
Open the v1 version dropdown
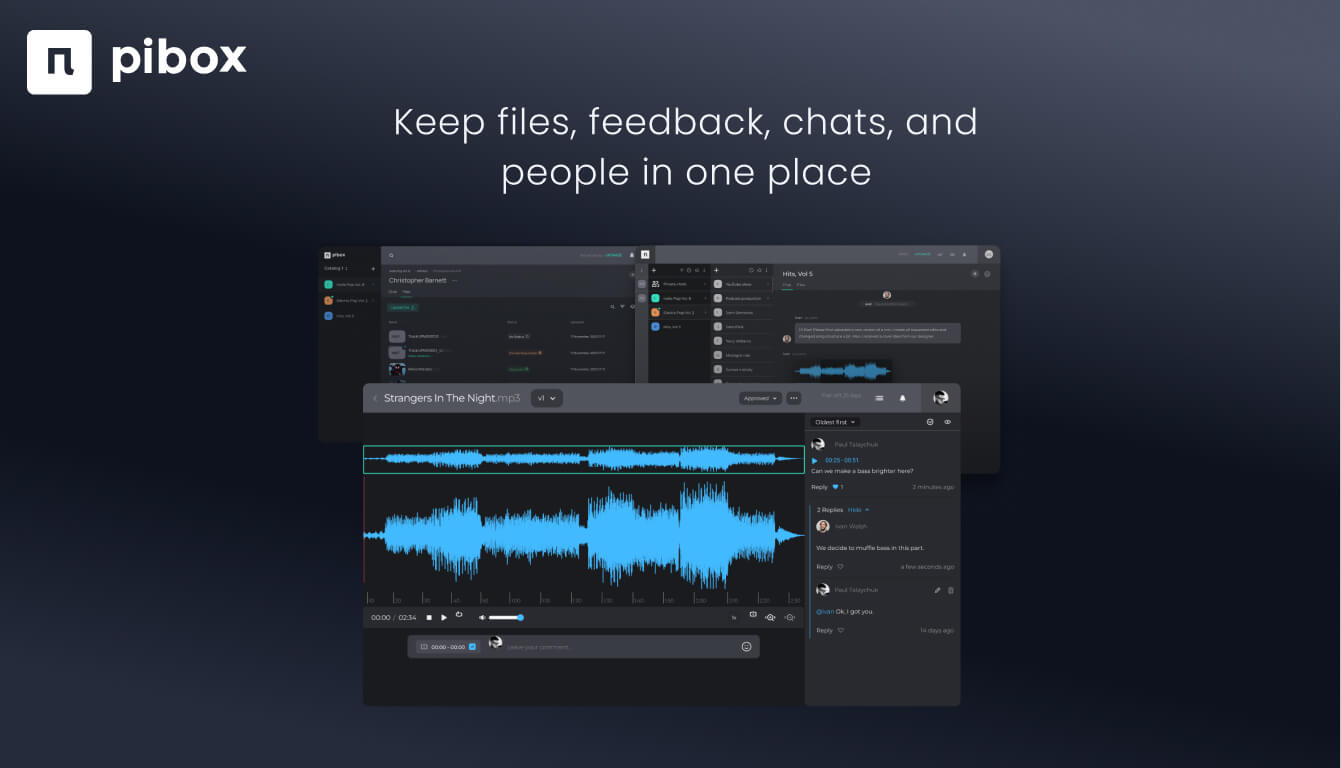546,398
